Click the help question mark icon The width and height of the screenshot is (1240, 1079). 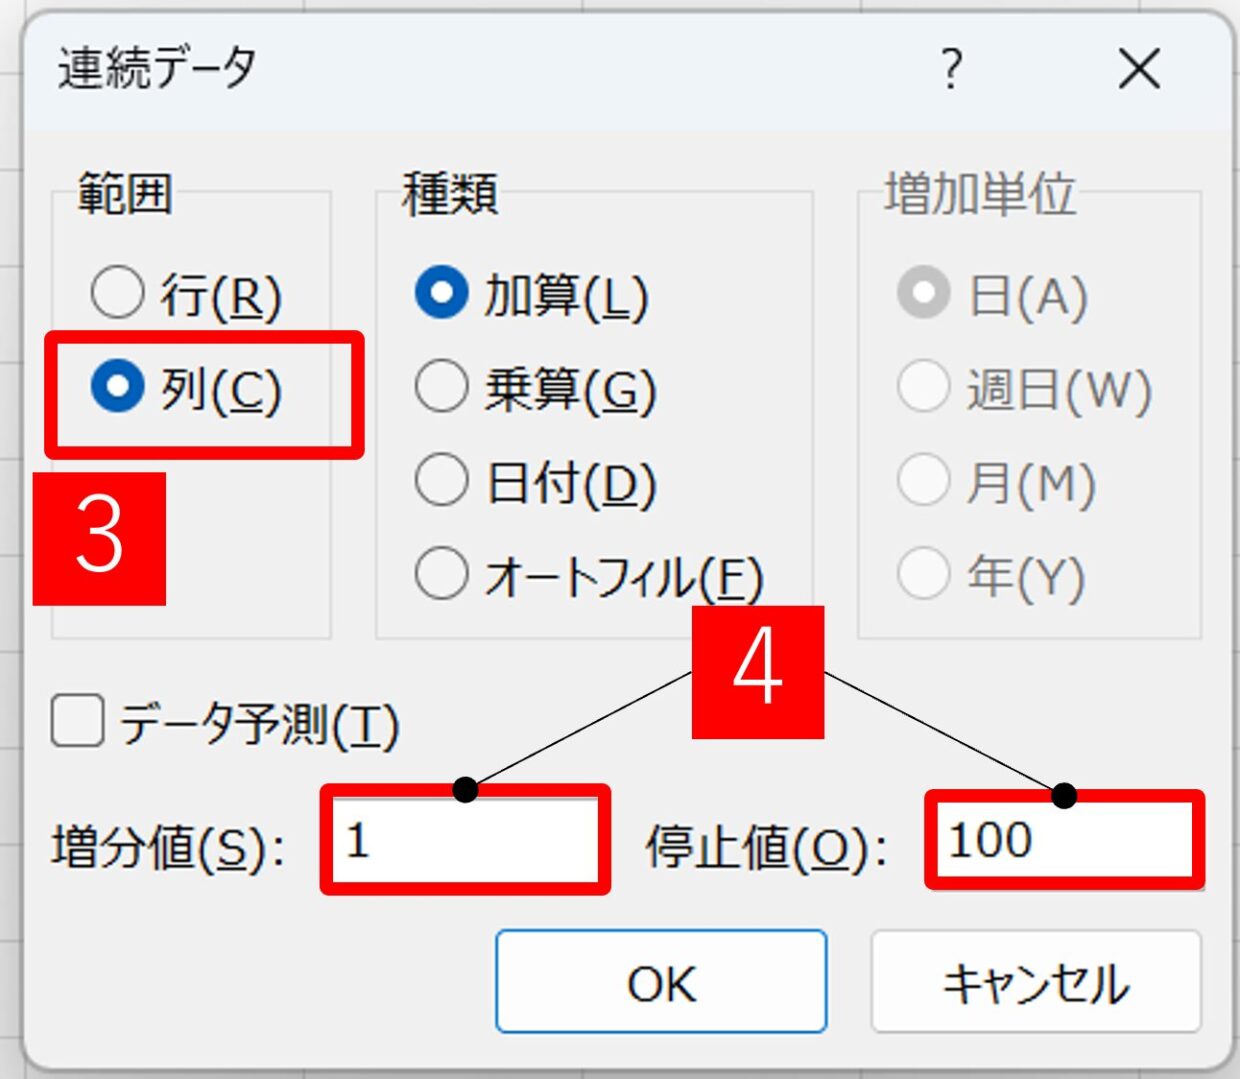point(951,69)
